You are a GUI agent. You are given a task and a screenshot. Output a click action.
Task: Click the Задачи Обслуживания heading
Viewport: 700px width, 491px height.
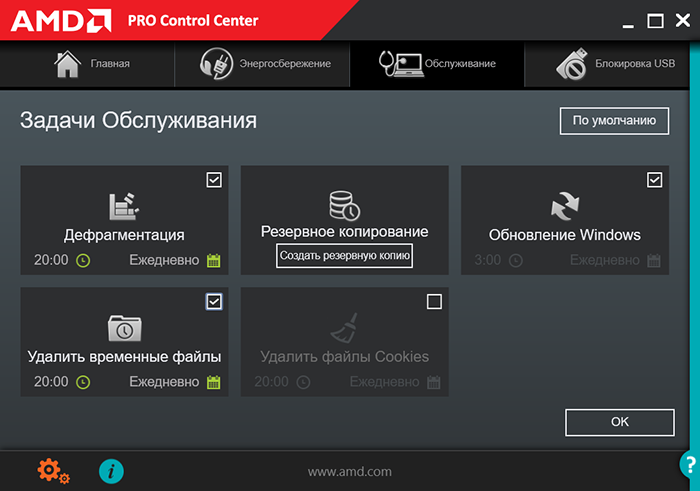tap(138, 120)
